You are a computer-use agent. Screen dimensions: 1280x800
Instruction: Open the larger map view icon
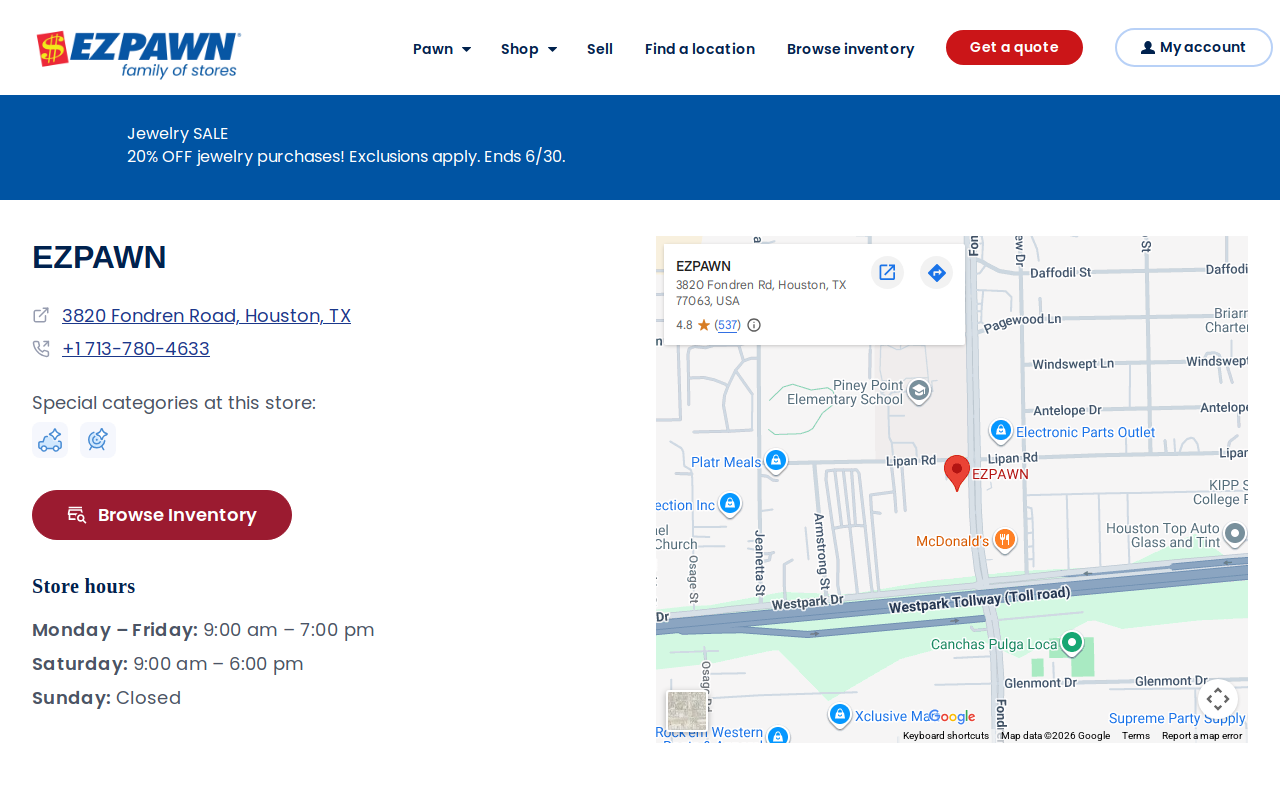pos(887,272)
